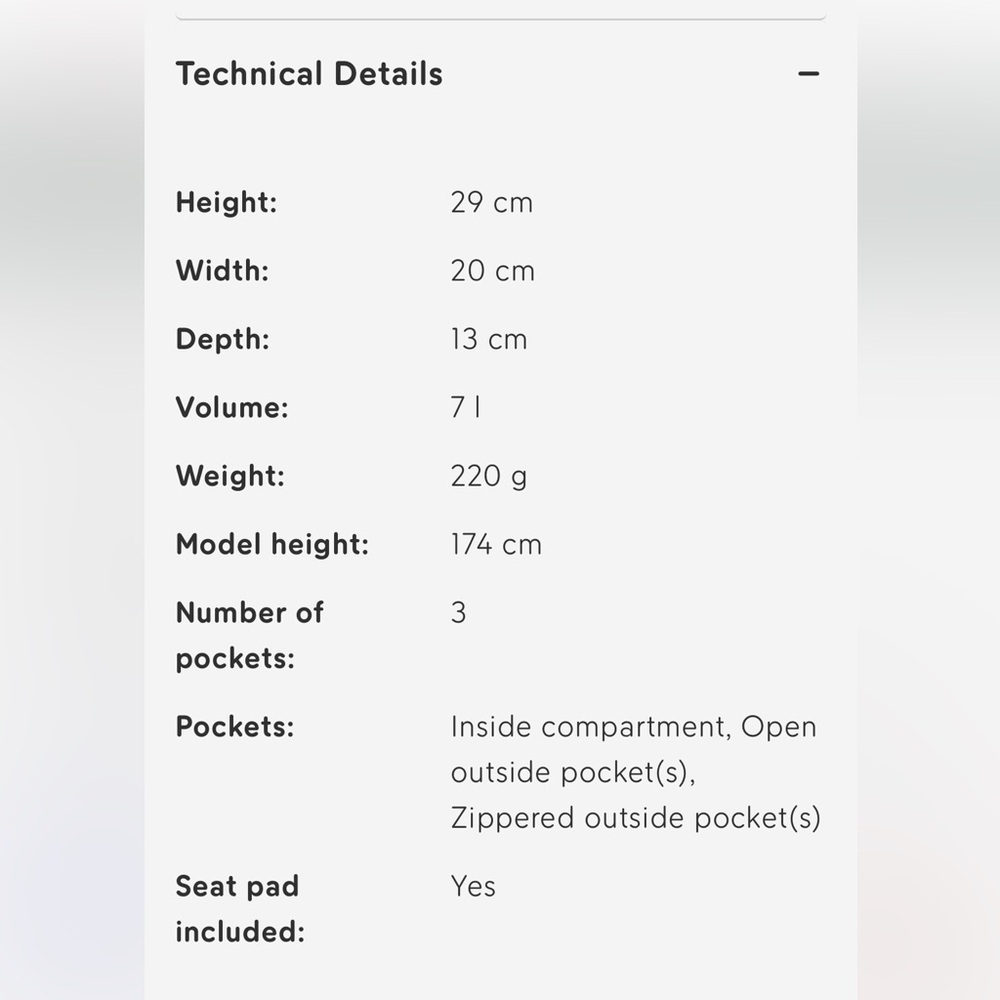Select the Depth label

point(223,339)
